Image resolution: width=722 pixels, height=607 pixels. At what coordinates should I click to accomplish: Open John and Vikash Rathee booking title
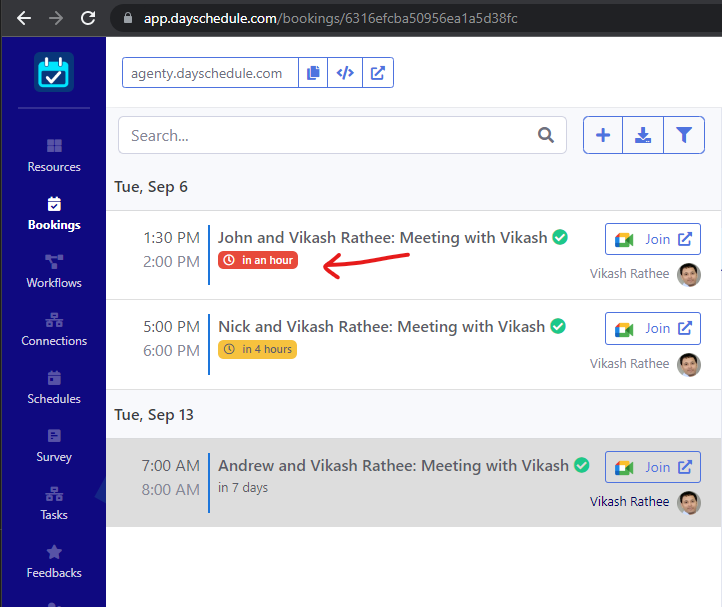(383, 238)
